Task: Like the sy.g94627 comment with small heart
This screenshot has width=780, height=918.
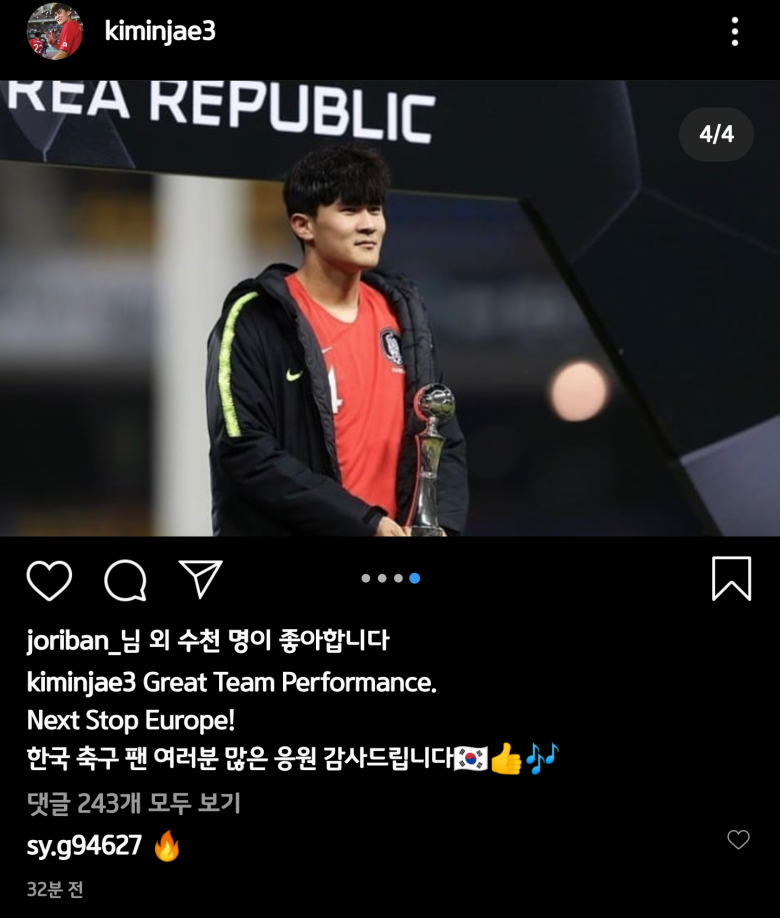Action: pyautogui.click(x=738, y=840)
